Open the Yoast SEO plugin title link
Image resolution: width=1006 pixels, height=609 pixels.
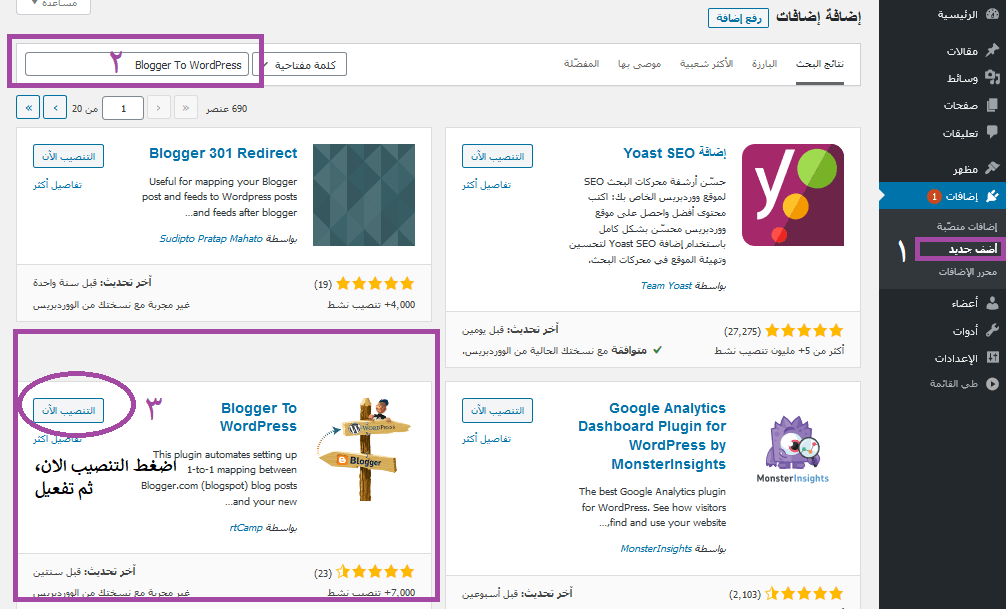pos(675,153)
